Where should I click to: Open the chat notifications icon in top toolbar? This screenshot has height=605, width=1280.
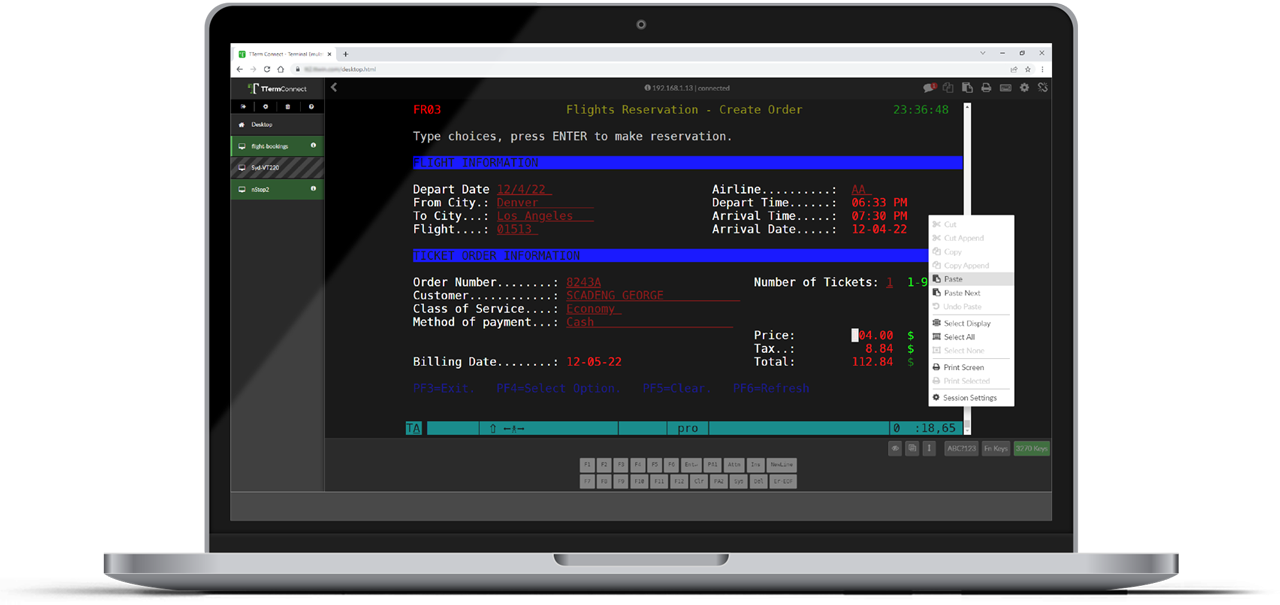point(929,88)
